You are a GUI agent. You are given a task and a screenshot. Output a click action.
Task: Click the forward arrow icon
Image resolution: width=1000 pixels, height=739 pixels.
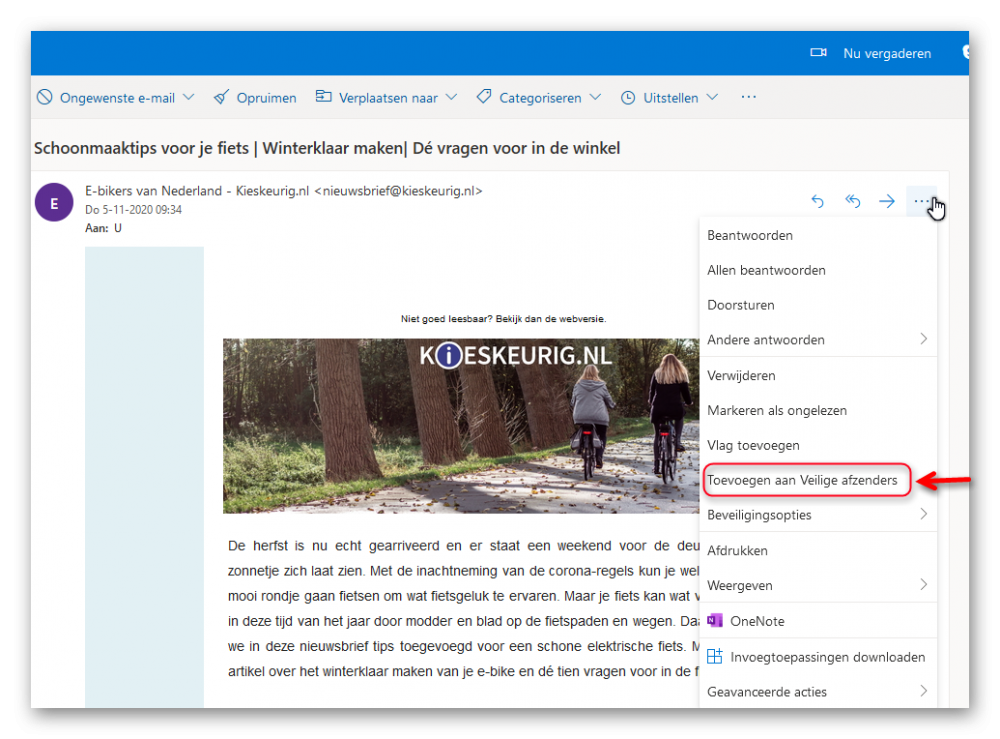click(886, 201)
